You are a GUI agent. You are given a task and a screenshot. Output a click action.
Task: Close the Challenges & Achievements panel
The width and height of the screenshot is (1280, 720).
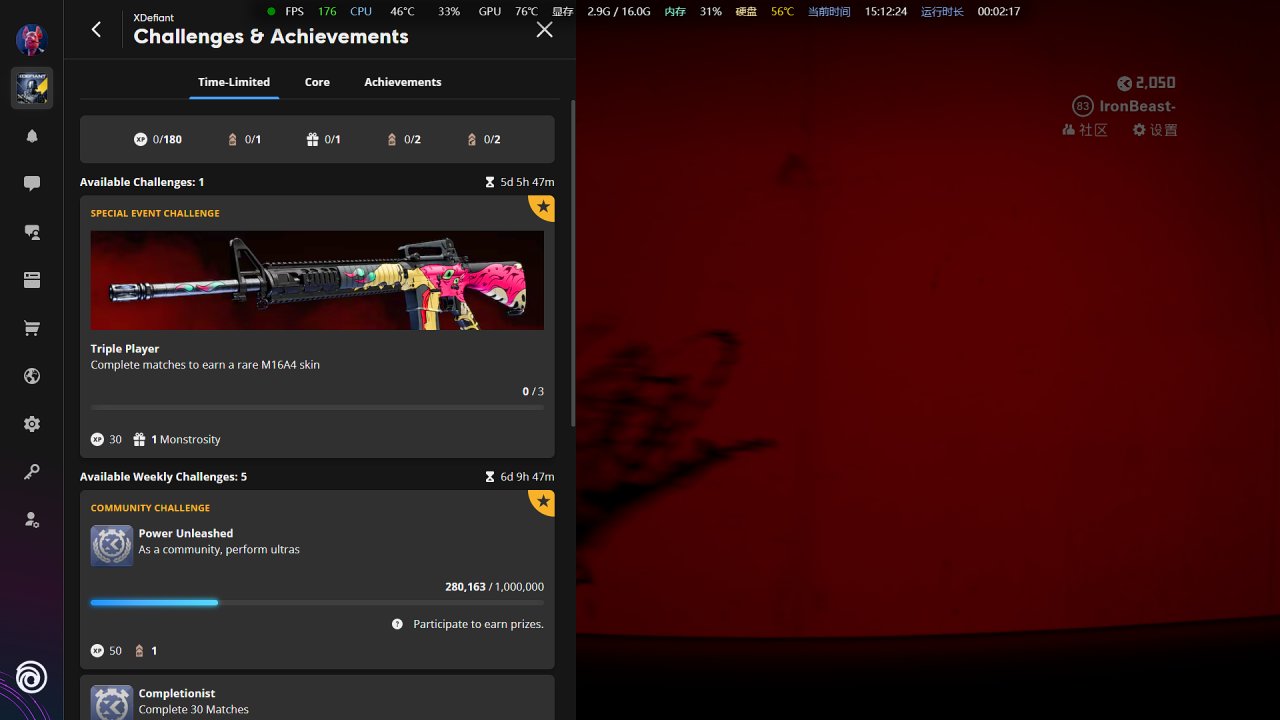544,29
